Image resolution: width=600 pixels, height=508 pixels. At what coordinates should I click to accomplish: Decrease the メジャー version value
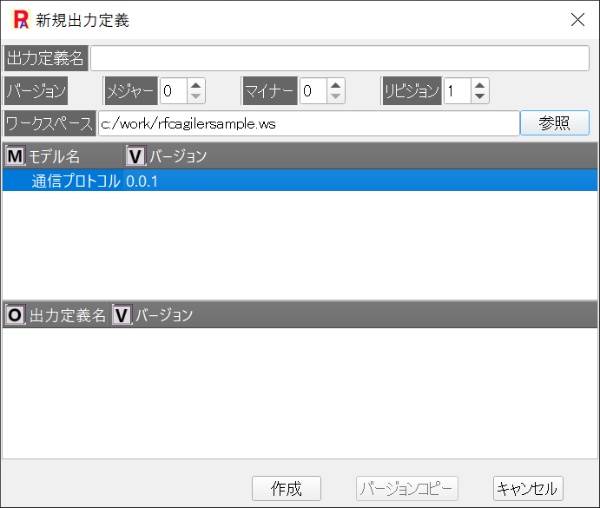tap(196, 96)
